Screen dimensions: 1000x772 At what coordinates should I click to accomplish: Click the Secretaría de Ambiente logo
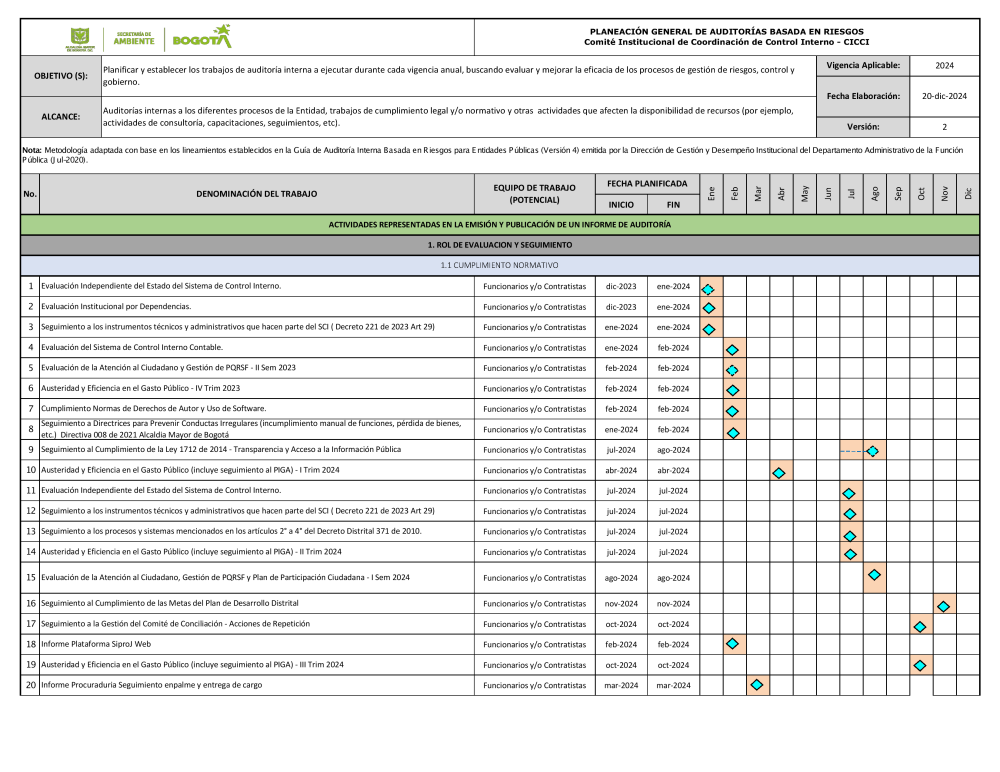point(134,39)
